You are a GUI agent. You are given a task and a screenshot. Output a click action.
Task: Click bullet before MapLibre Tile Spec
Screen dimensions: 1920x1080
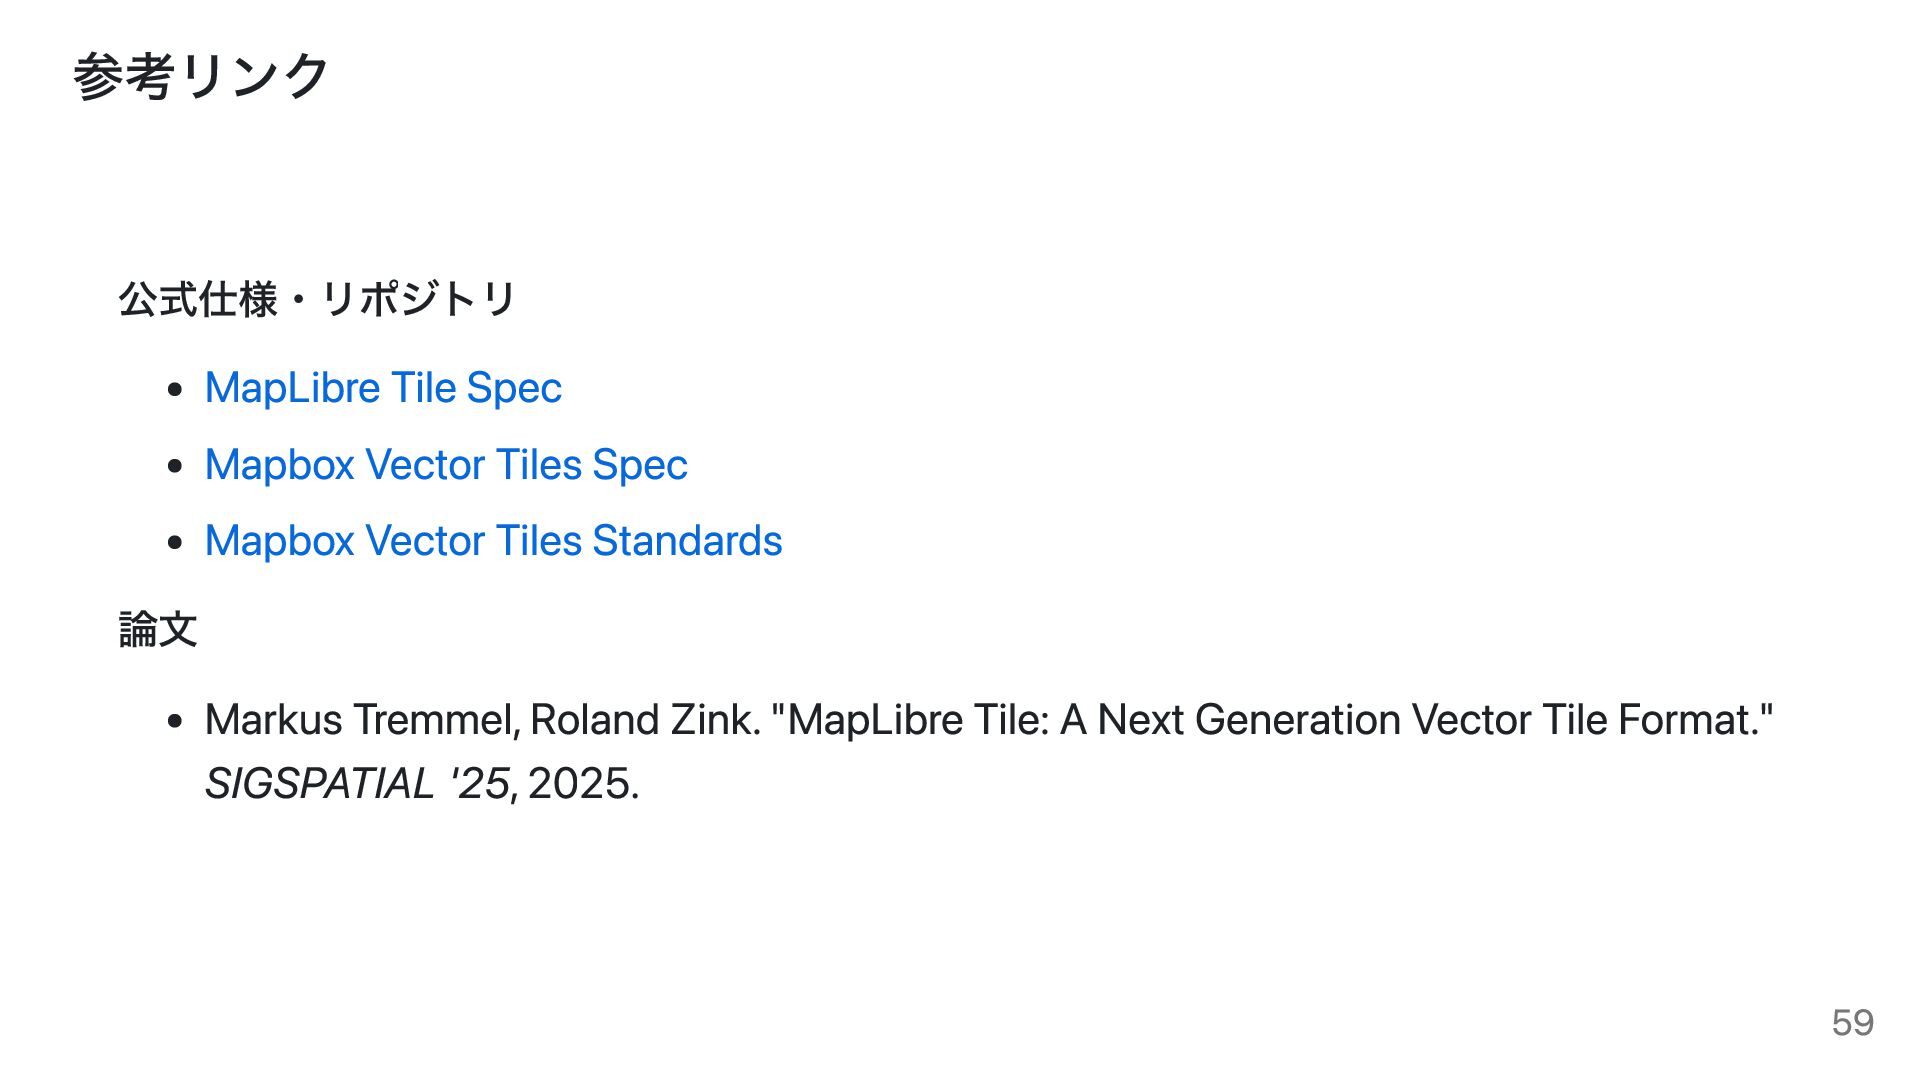pos(176,389)
